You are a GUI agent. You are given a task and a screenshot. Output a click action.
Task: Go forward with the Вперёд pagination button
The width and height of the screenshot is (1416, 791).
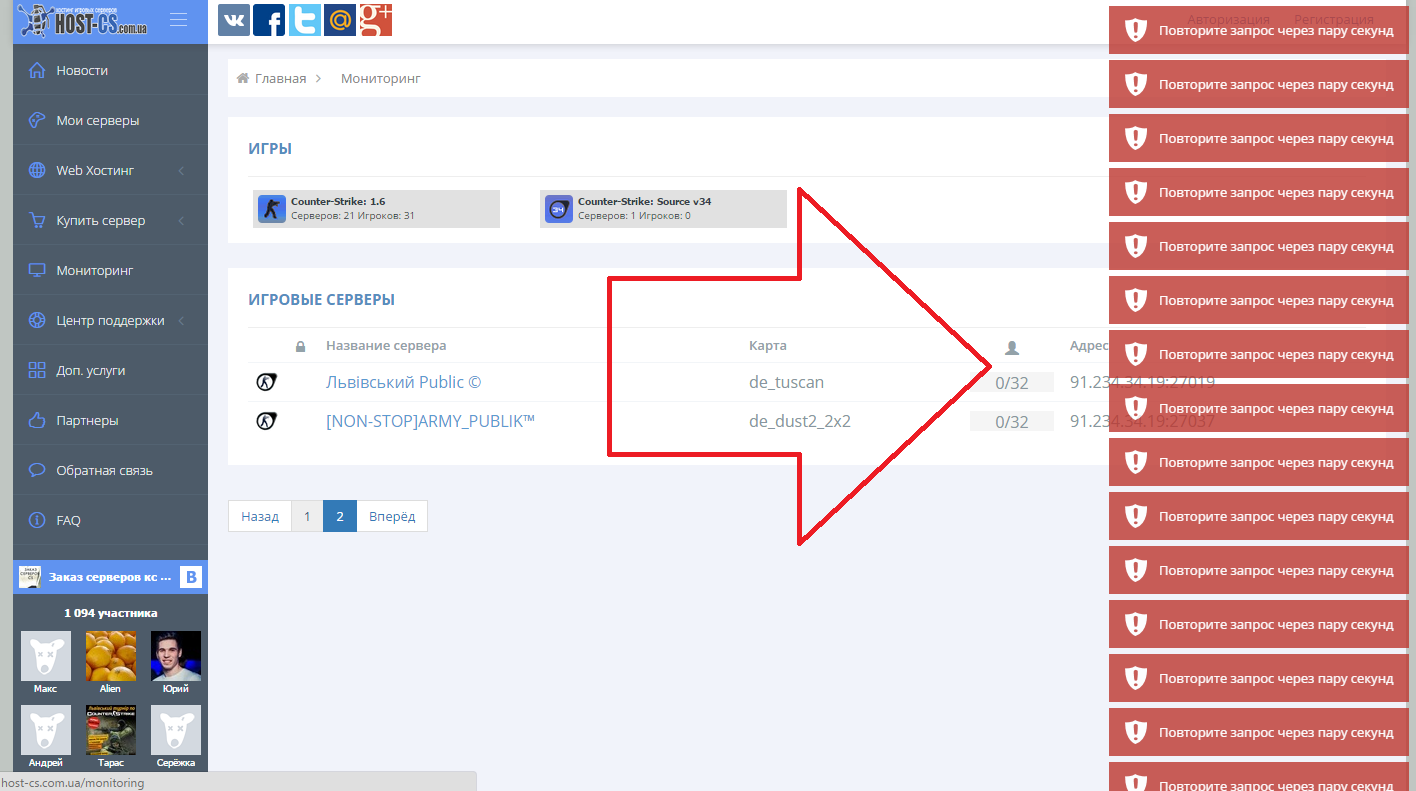[392, 516]
